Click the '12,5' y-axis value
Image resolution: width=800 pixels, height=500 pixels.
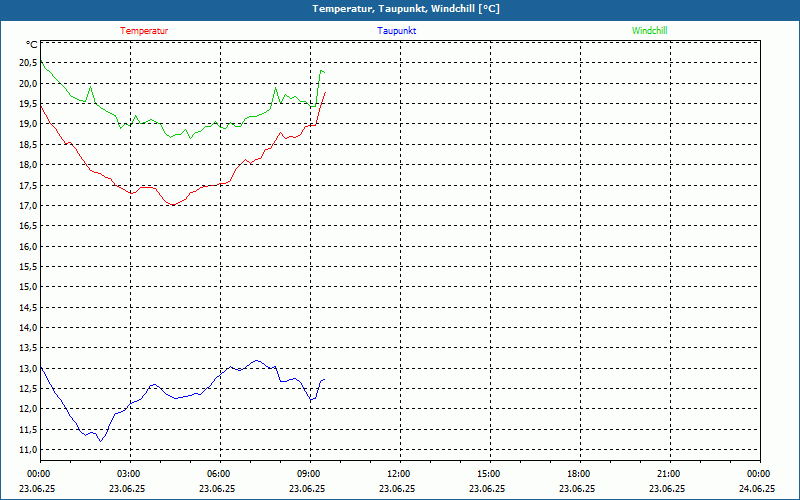29,389
